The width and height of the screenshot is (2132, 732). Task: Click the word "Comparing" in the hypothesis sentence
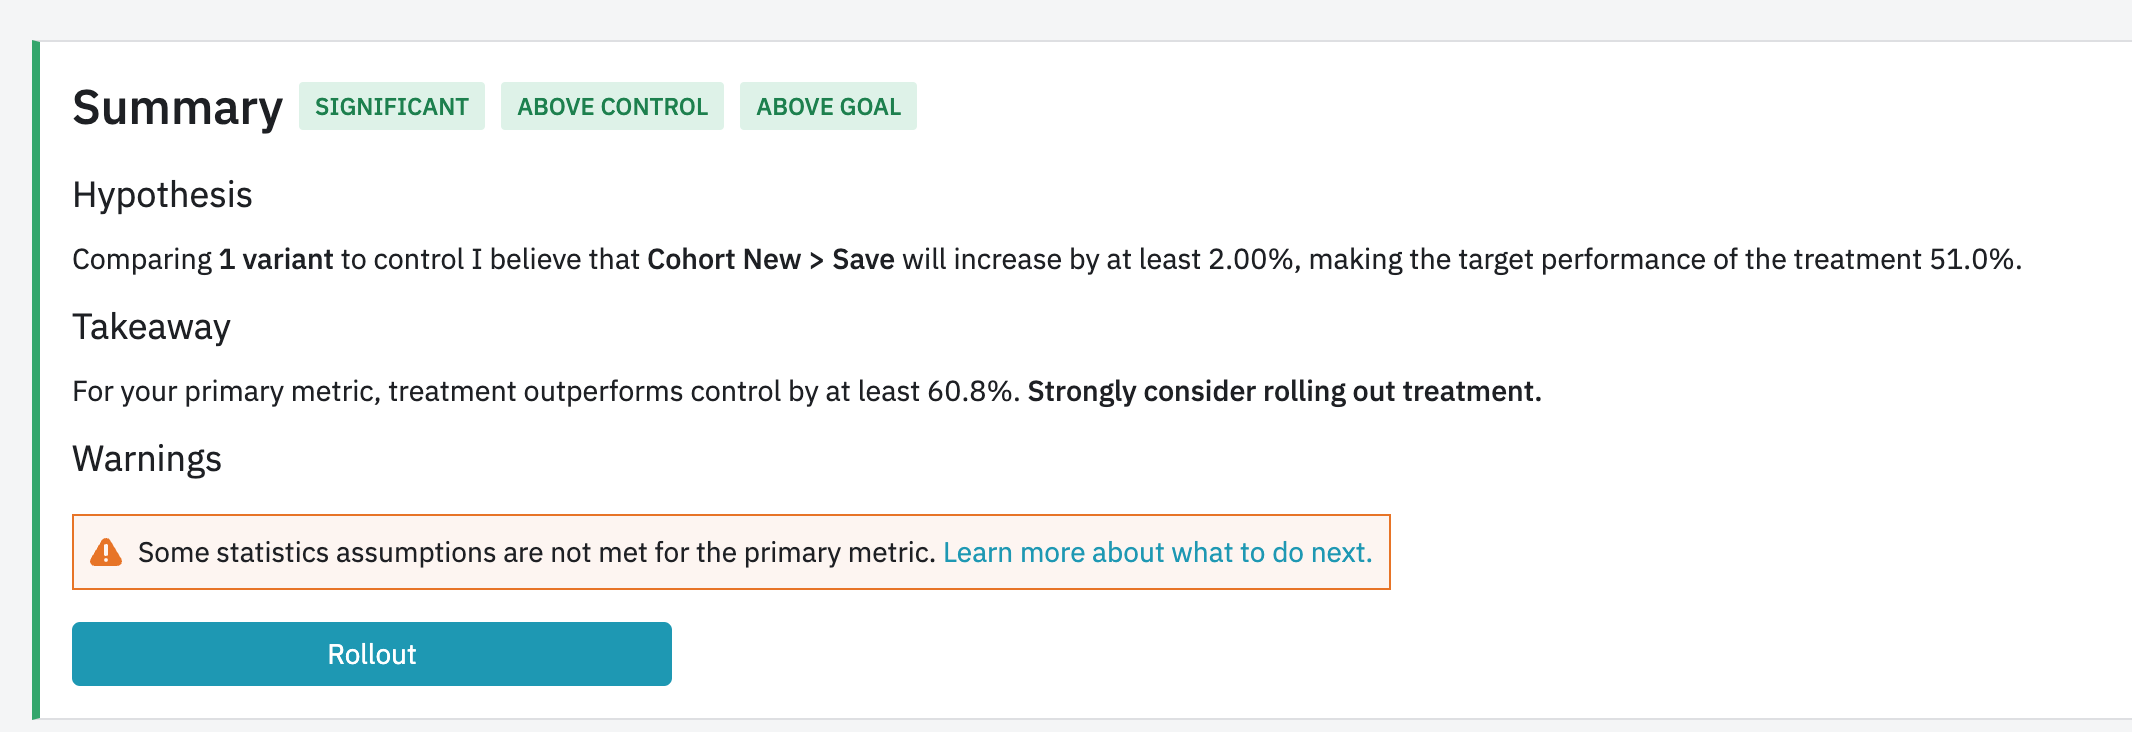142,260
